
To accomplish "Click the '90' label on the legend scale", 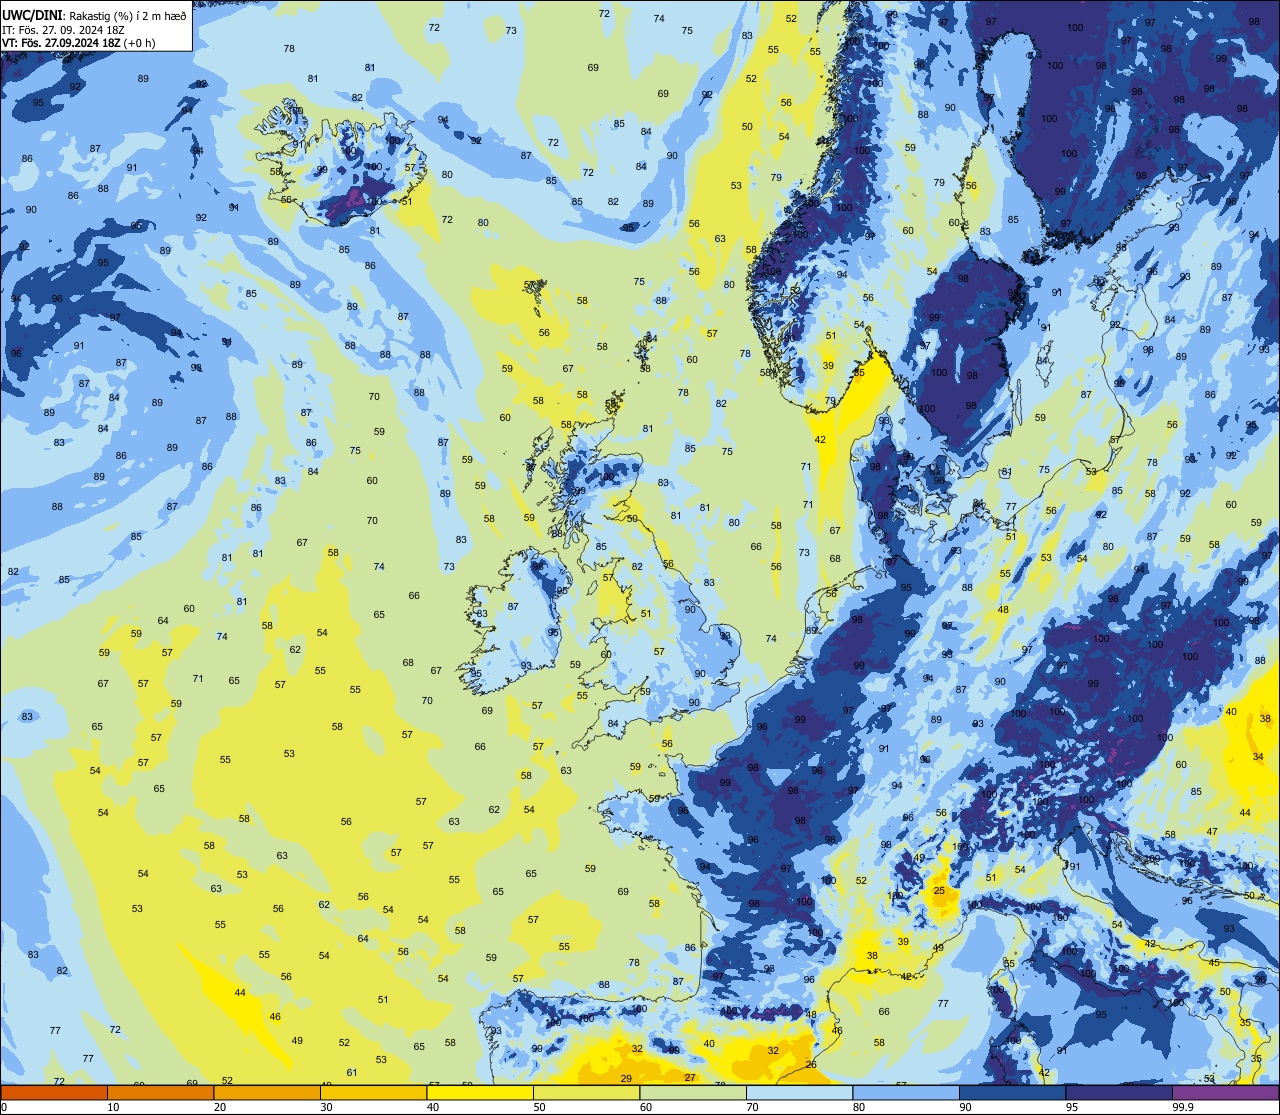I will (x=966, y=1107).
